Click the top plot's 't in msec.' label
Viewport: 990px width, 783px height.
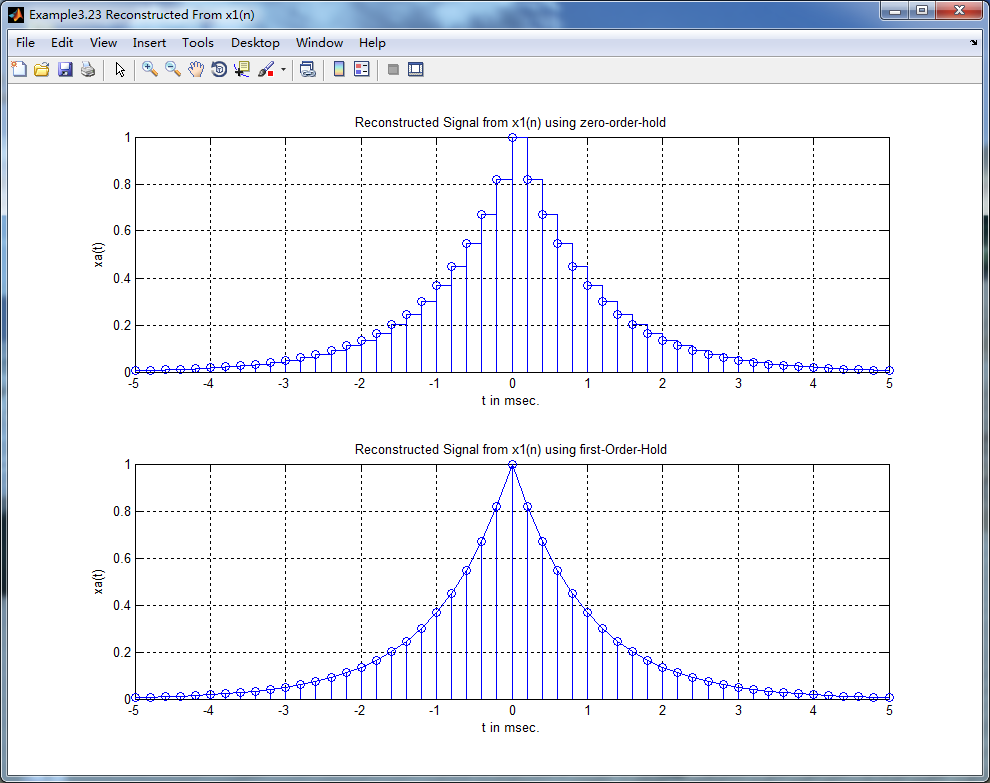click(x=510, y=400)
